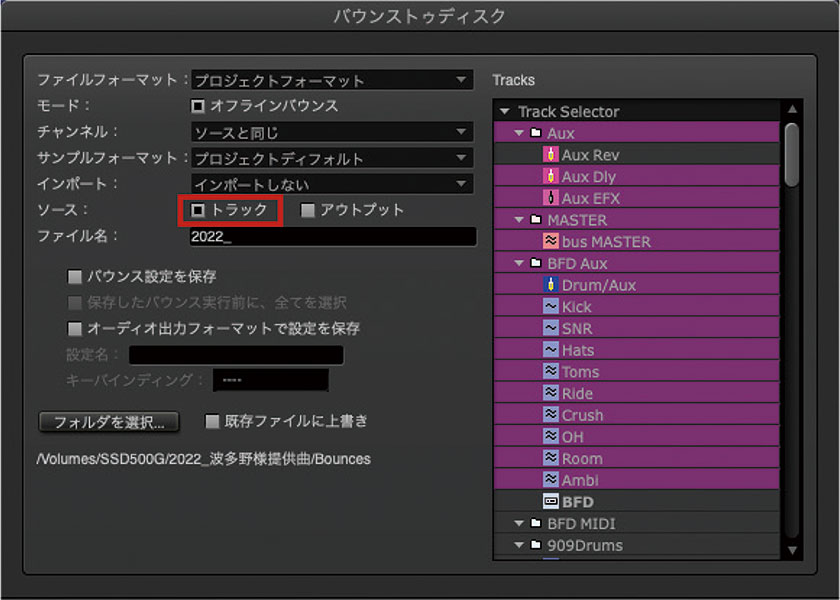Select the Drum/Aux track name

tap(598, 285)
